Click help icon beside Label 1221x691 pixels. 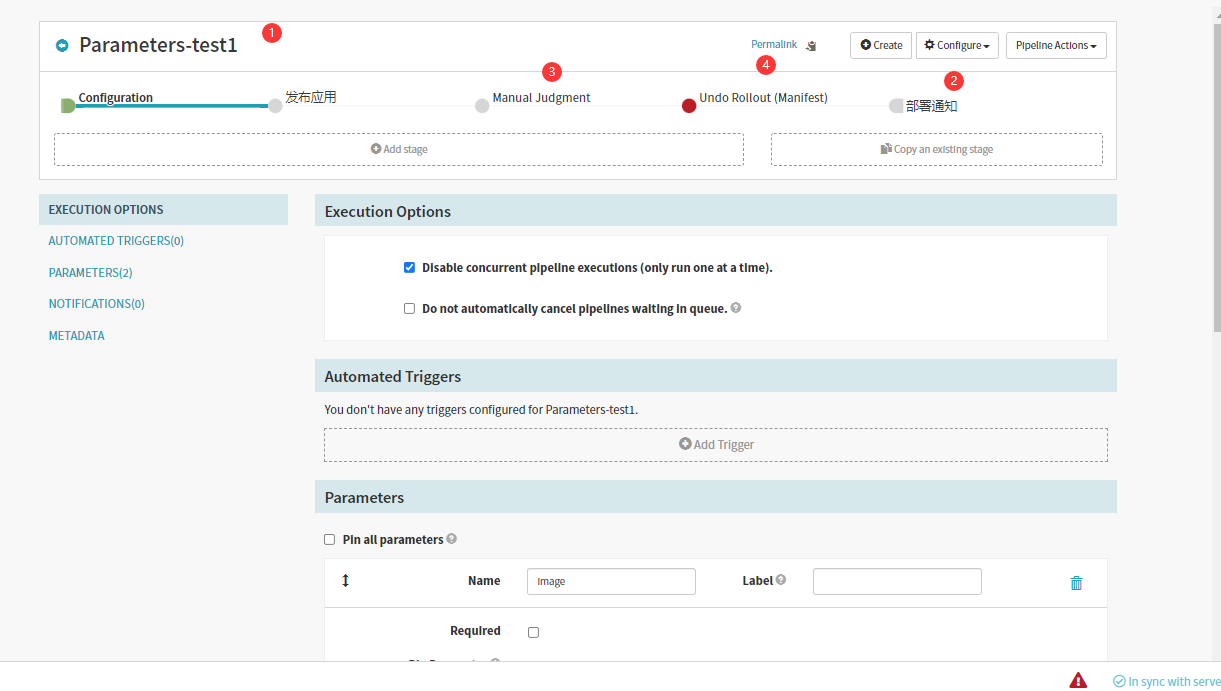pos(781,580)
